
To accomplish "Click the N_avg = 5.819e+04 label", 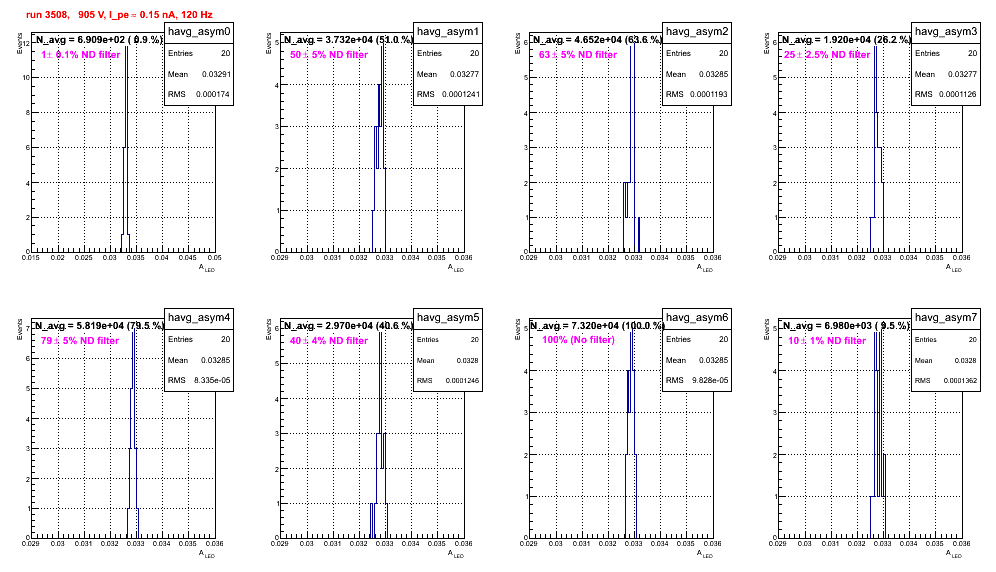I will point(98,325).
